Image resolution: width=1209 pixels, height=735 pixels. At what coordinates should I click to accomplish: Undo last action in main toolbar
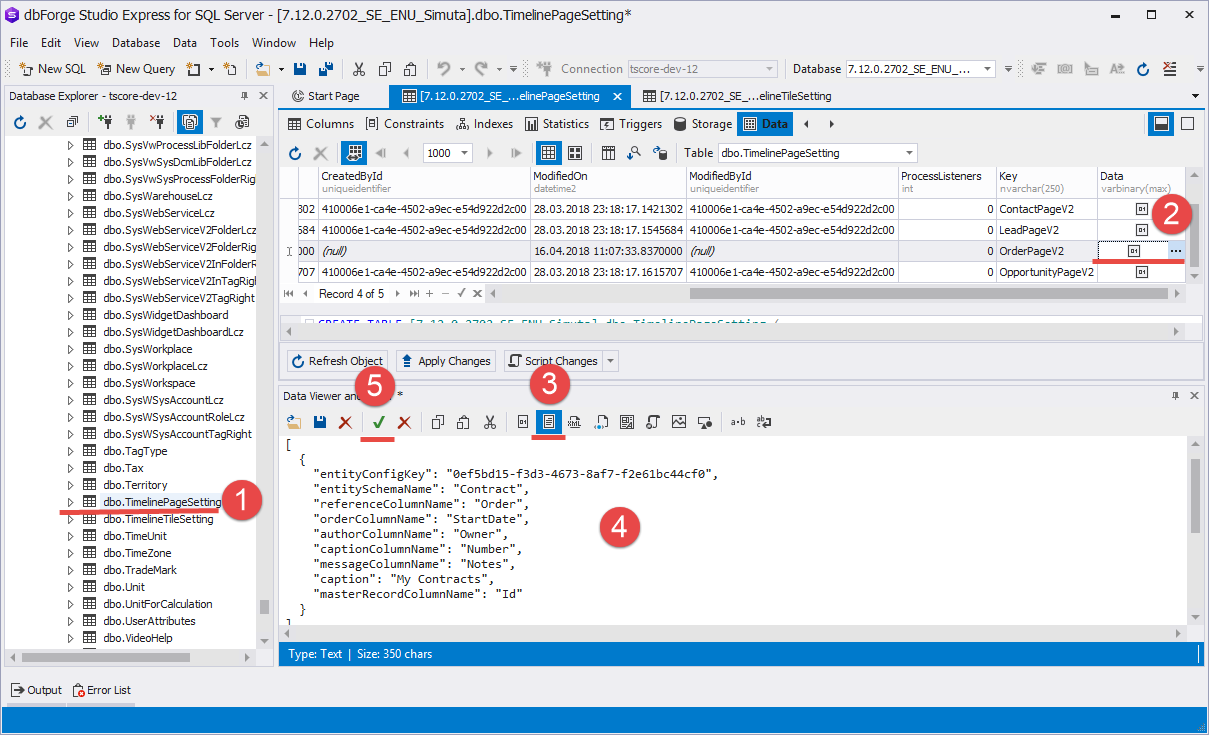[x=443, y=69]
